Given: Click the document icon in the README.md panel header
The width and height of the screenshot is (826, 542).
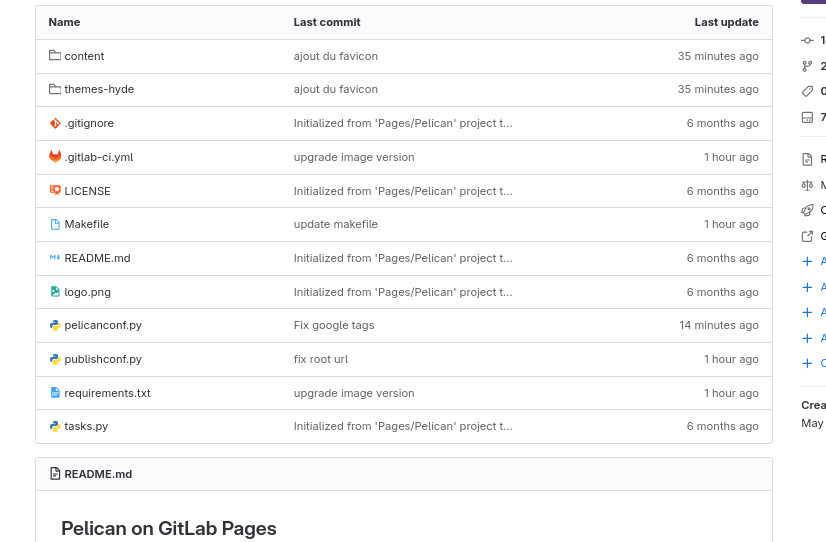Looking at the screenshot, I should coord(55,474).
